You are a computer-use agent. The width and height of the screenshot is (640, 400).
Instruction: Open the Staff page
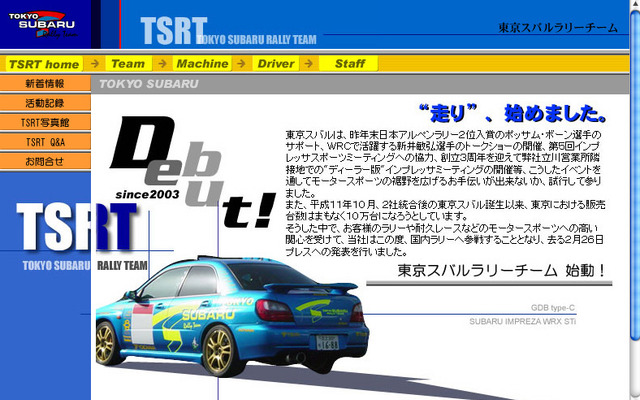click(x=349, y=64)
